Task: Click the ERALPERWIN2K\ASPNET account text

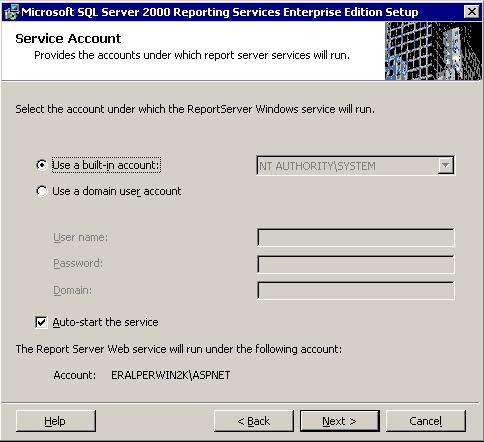Action: (170, 375)
